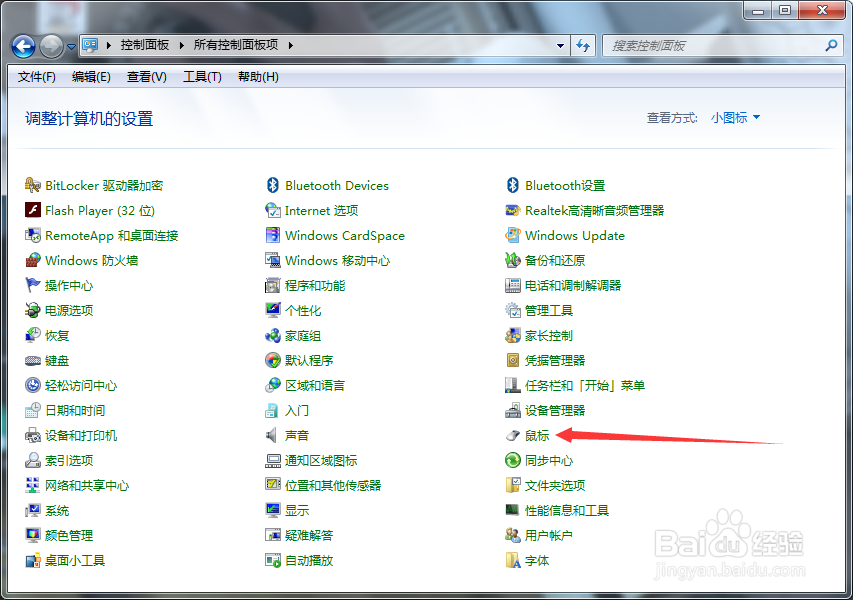This screenshot has width=853, height=600.
Task: Open the 性能信息和工具 link
Action: coord(567,510)
